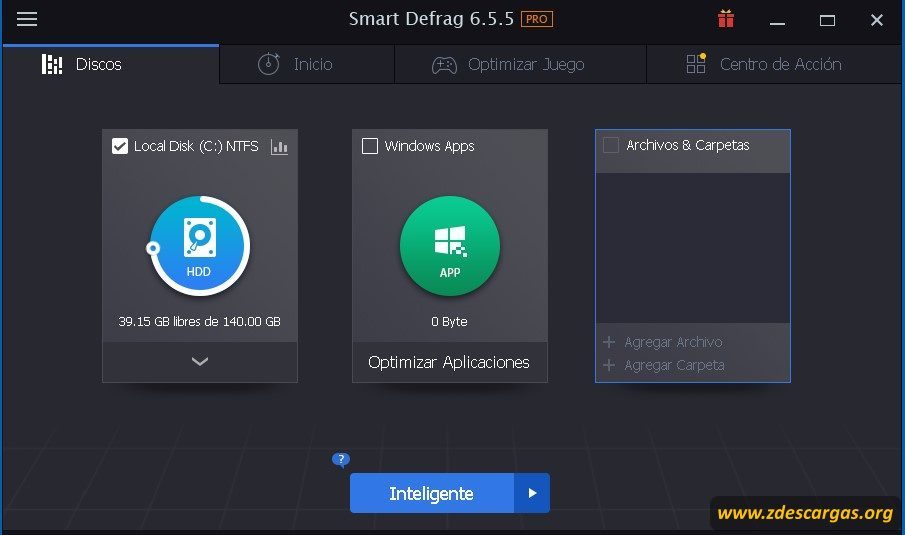Click the blue question mark help icon

[x=341, y=459]
